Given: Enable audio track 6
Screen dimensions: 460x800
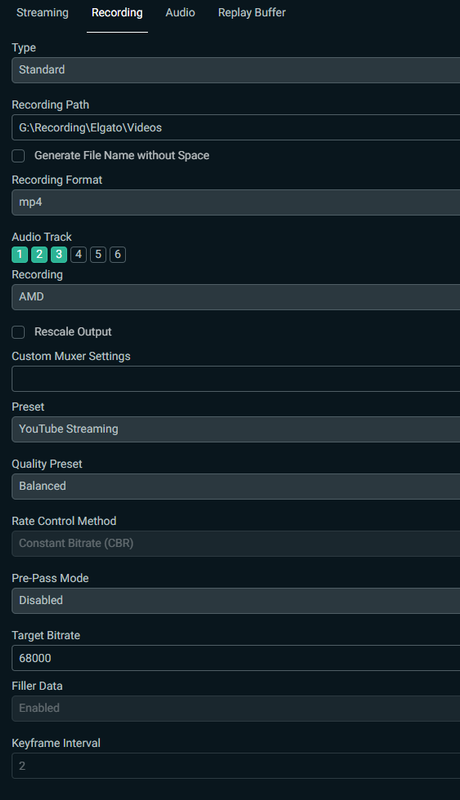Looking at the screenshot, I should (x=118, y=254).
